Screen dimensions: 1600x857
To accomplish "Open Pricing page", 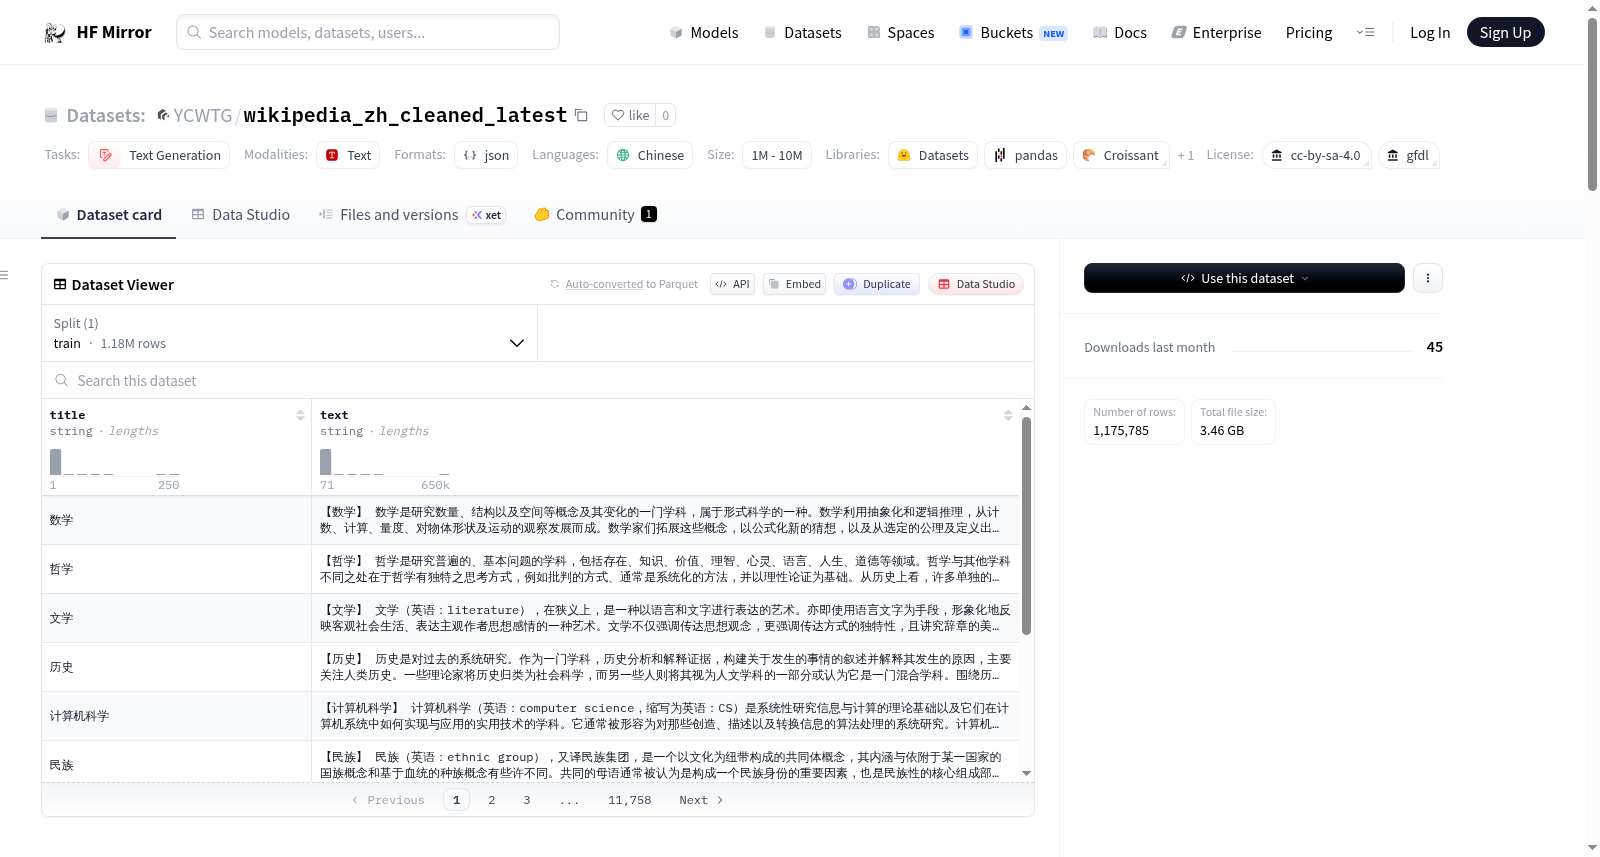I will (1309, 32).
